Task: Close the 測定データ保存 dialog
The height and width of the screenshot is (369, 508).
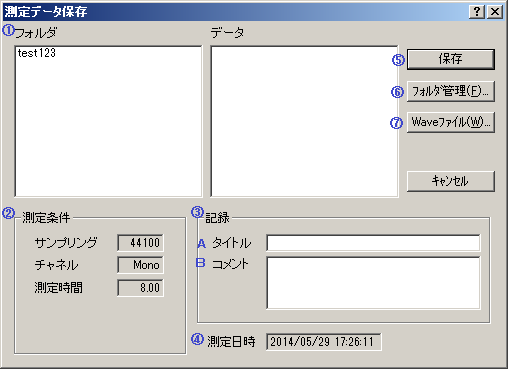Action: tap(495, 12)
